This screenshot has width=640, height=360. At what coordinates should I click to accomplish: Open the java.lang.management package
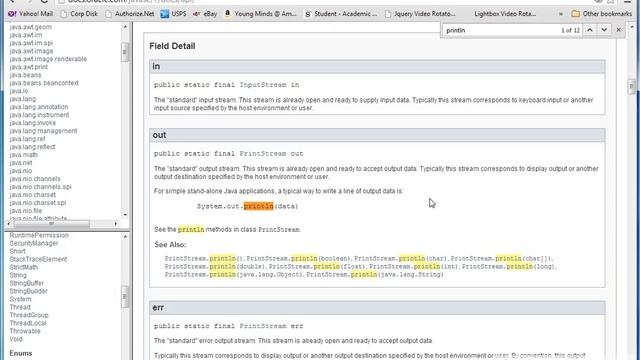(43, 131)
